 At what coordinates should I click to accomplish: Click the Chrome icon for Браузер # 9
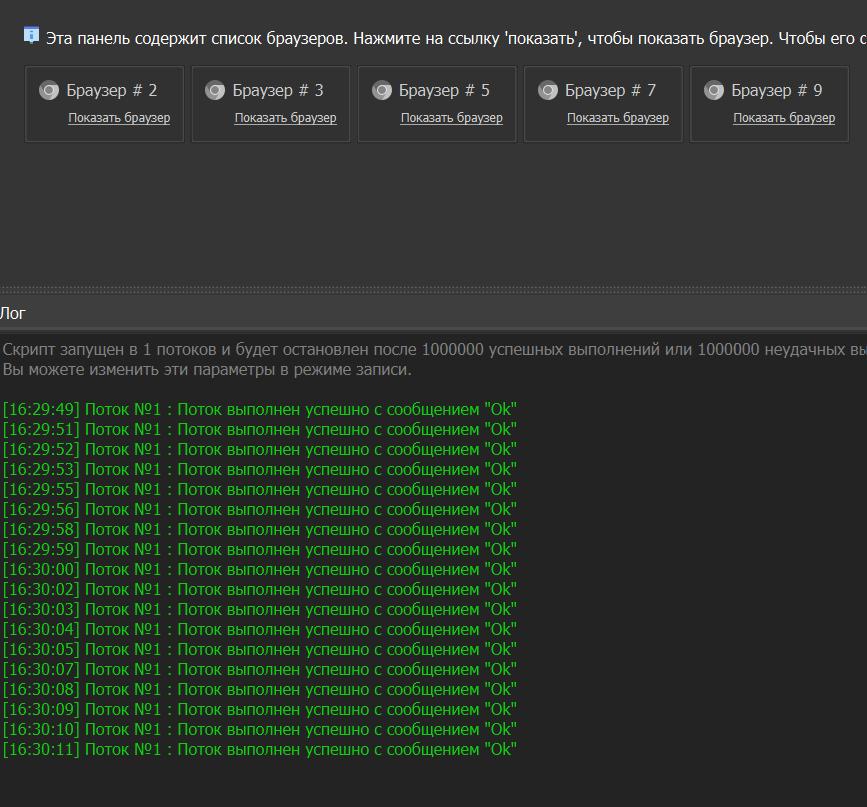click(x=713, y=91)
